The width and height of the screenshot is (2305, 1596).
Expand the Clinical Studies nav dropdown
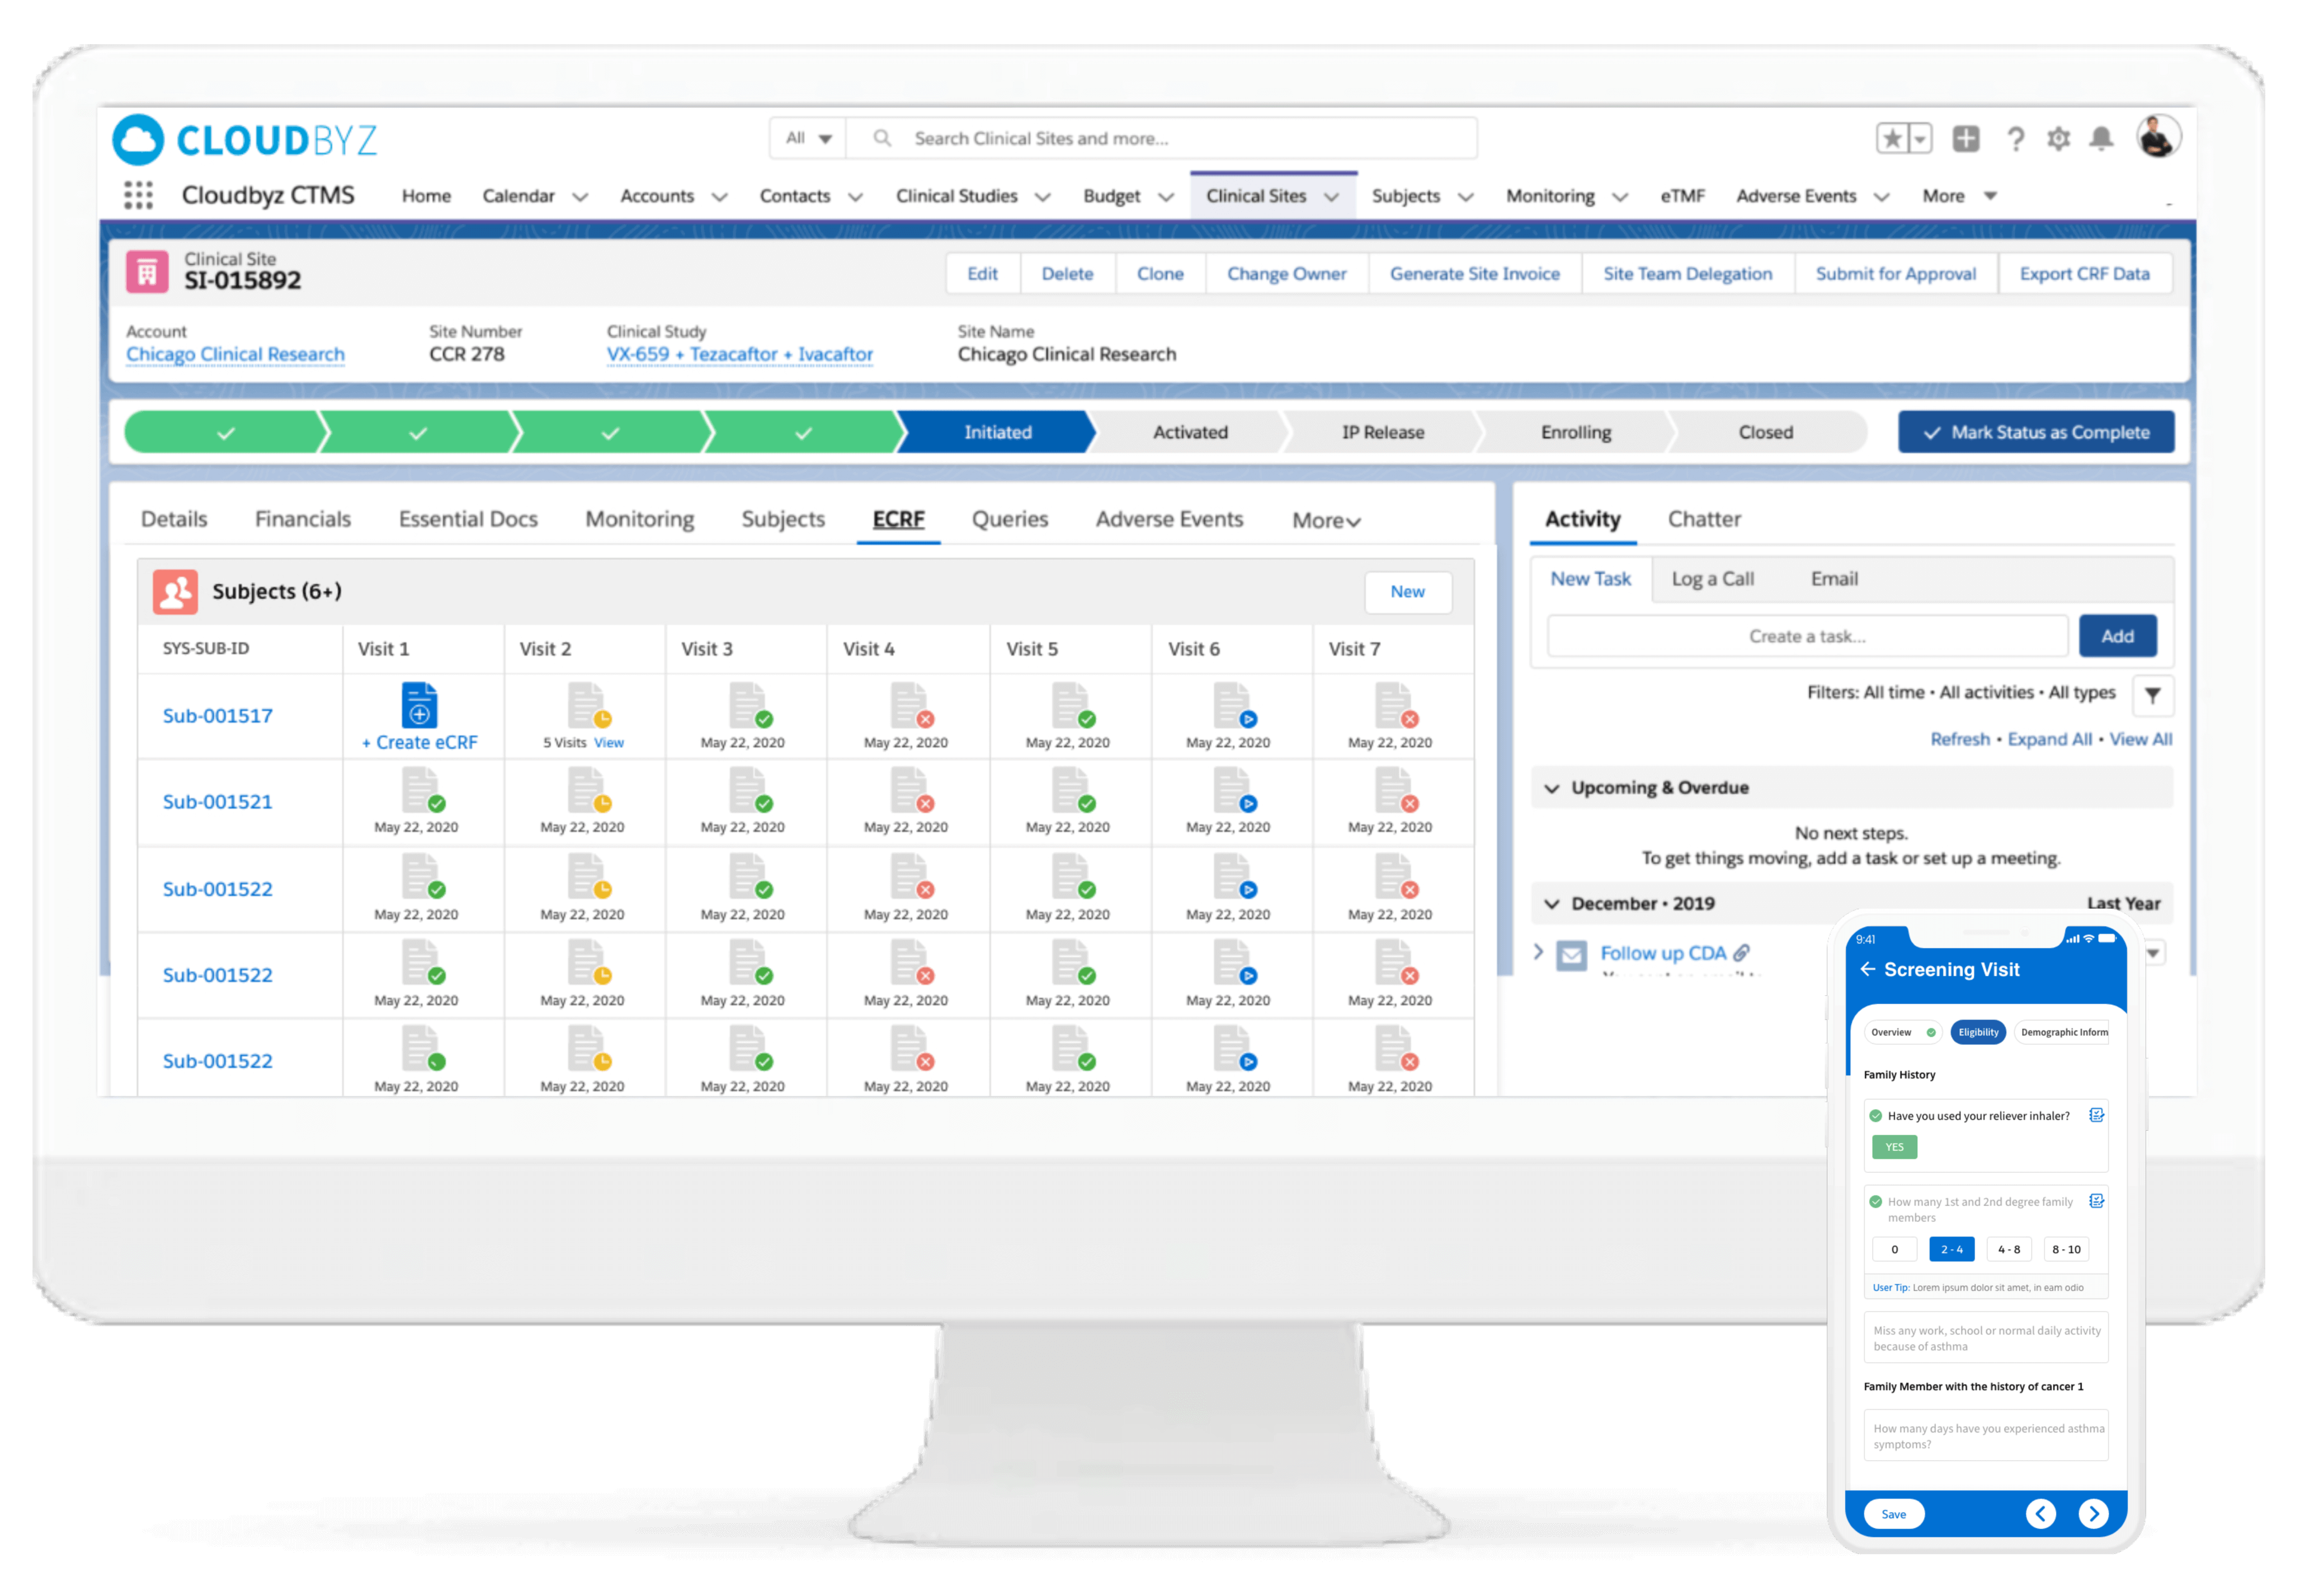click(x=1042, y=197)
